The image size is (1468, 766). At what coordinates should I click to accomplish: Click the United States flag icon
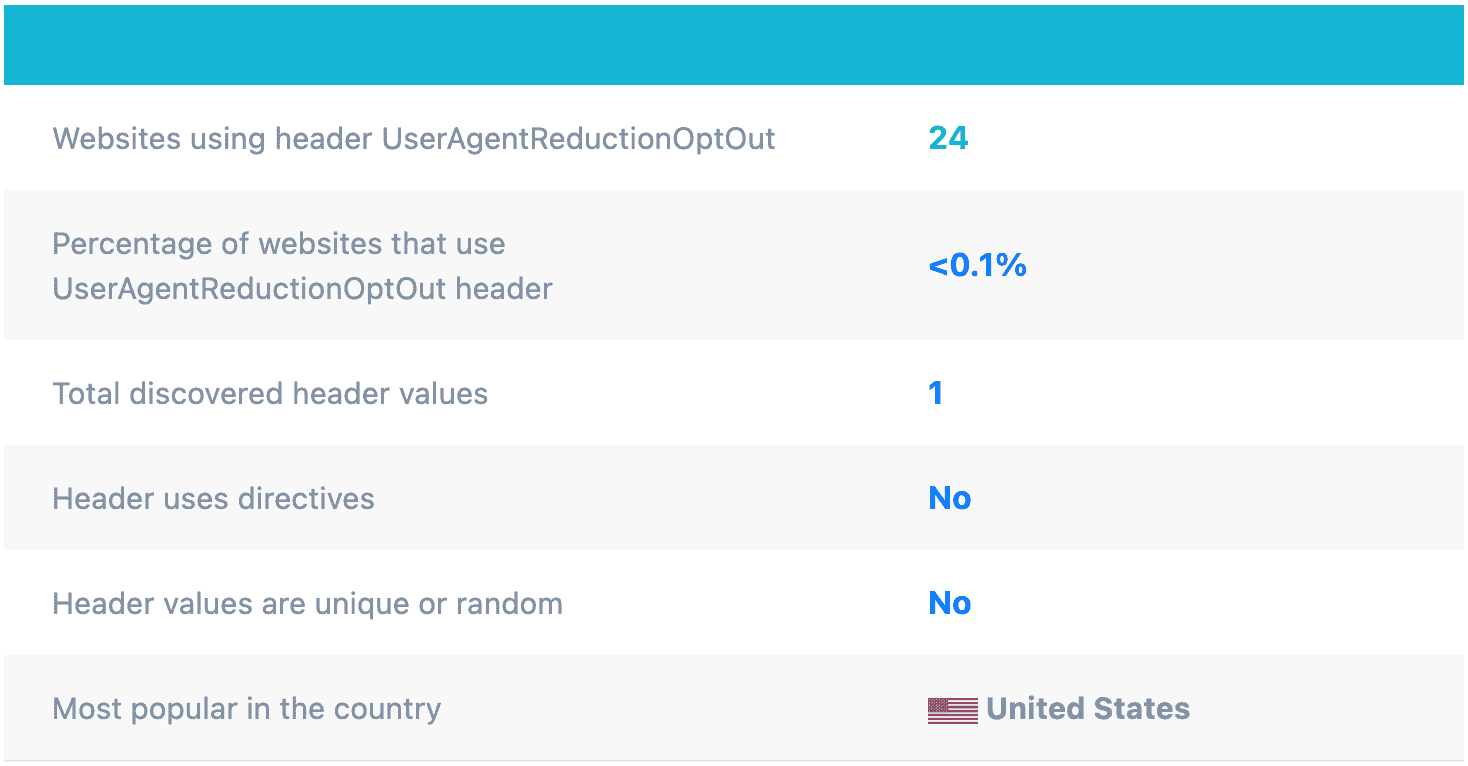[952, 710]
